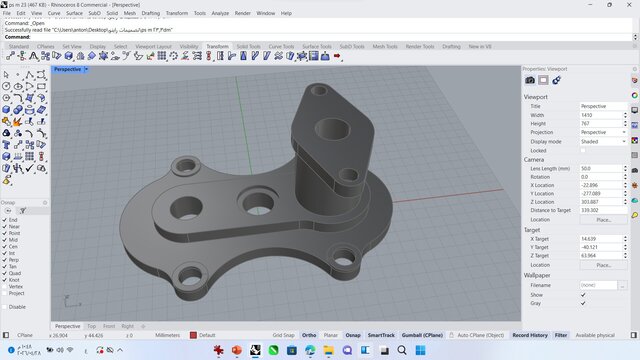Image resolution: width=640 pixels, height=360 pixels.
Task: Enable the Vertex osnap checkbox
Action: (x=4, y=287)
